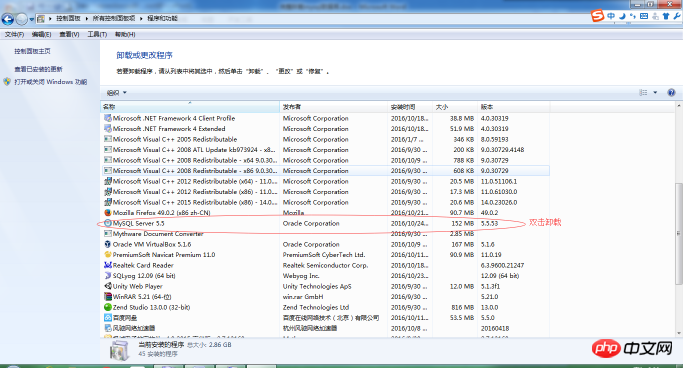
Task: Click the change view list icon
Action: coord(643,92)
